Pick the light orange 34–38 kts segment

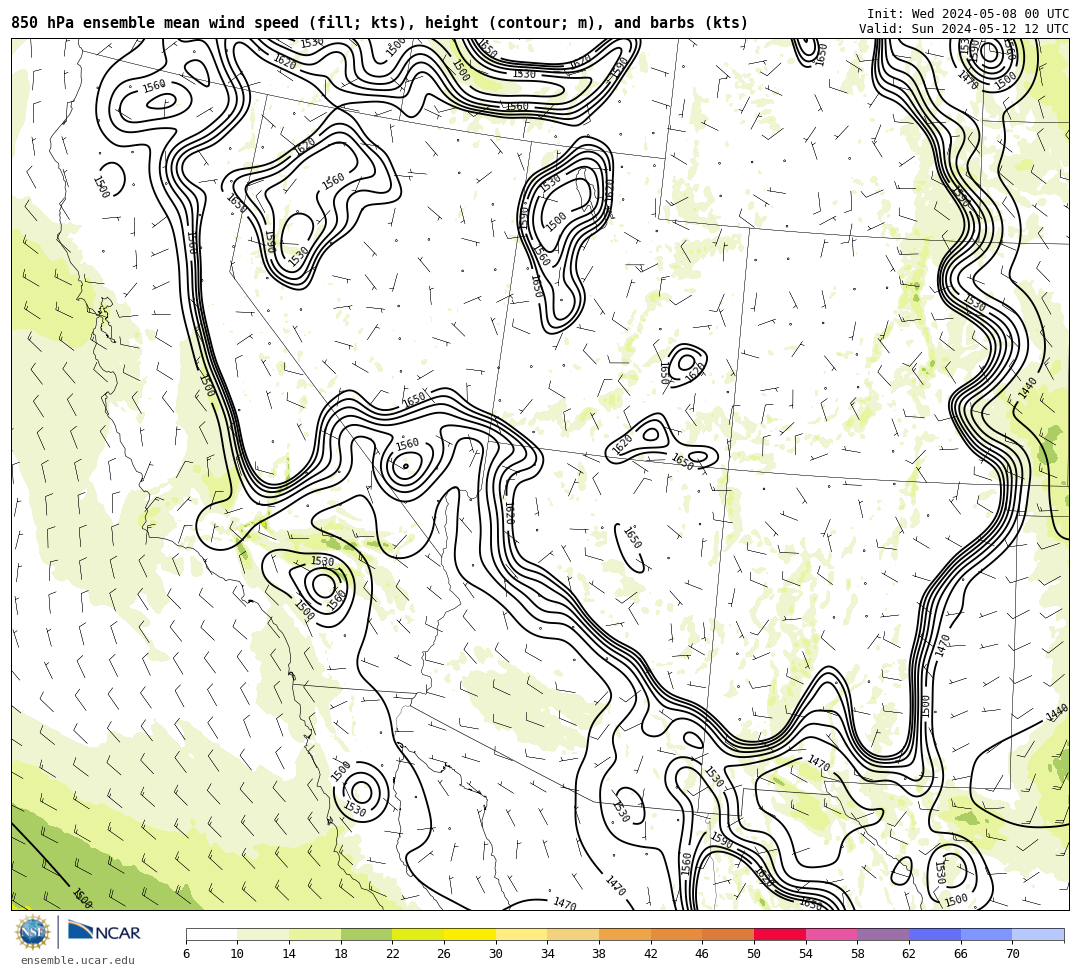573,934
